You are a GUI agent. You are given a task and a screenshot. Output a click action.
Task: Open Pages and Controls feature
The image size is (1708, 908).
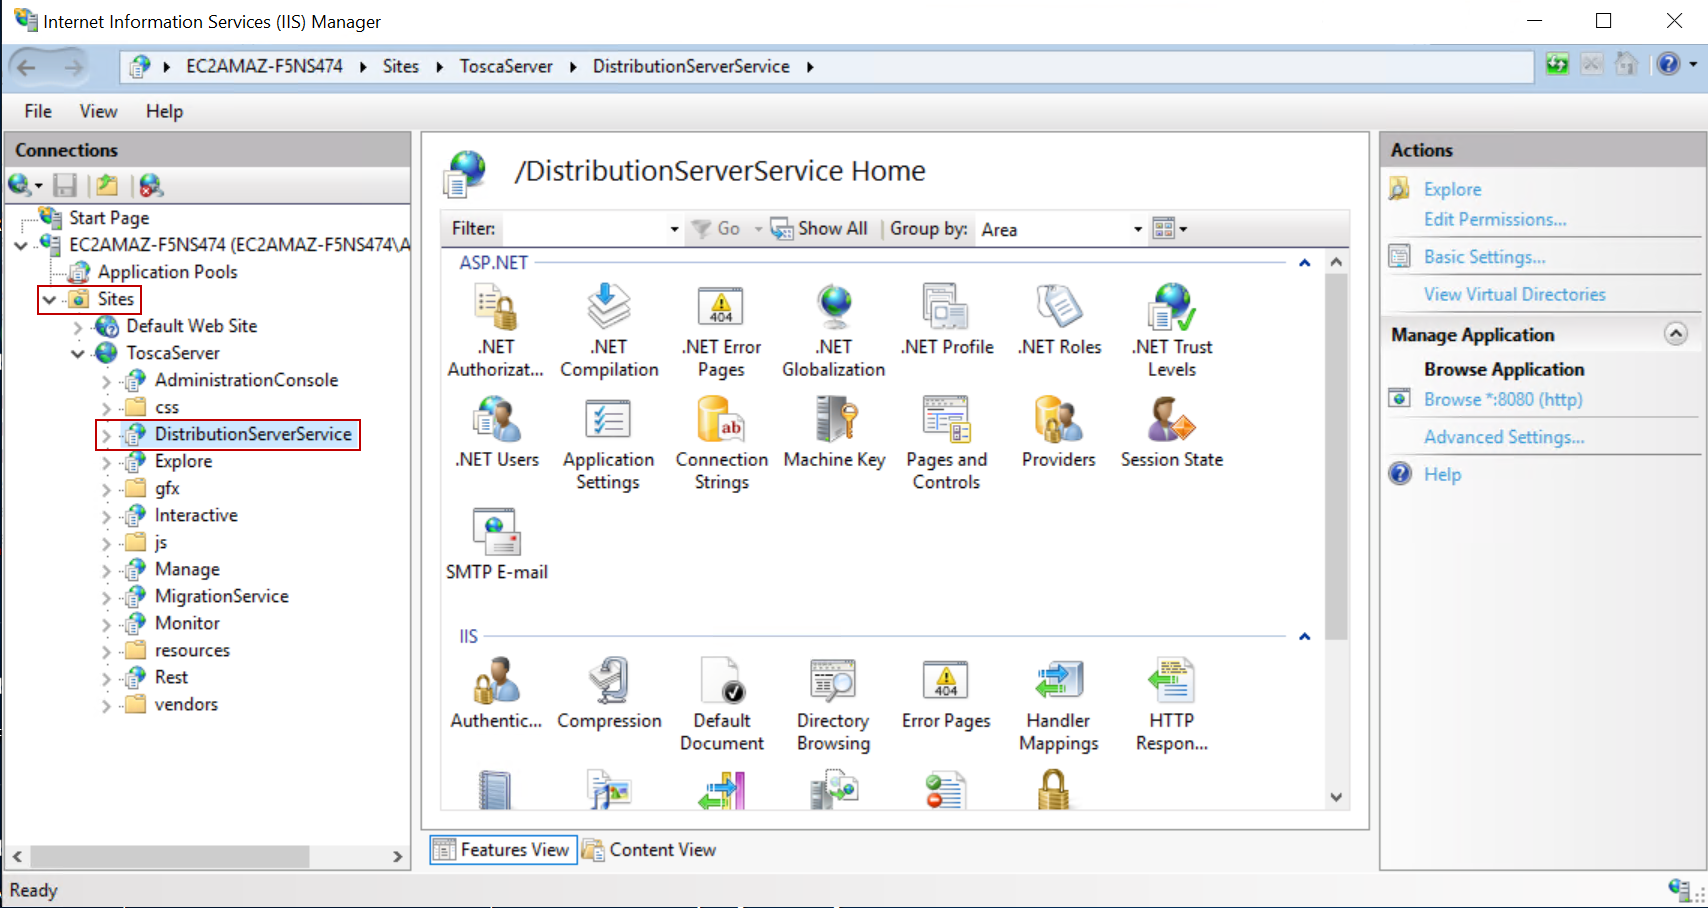tap(946, 444)
